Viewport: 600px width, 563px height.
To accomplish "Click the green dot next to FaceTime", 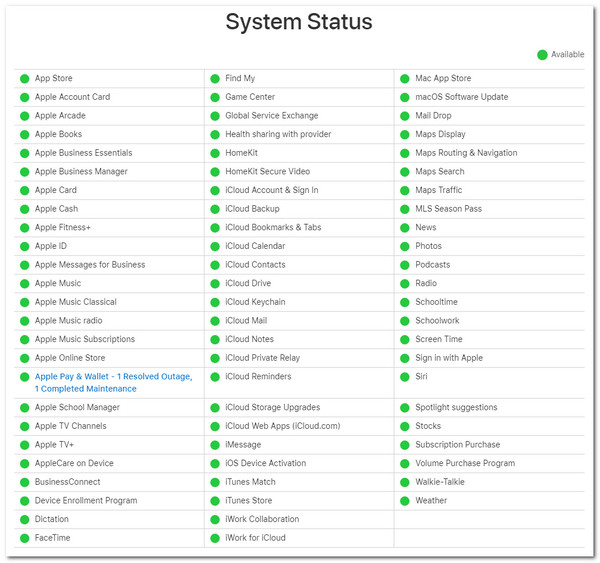I will point(24,538).
